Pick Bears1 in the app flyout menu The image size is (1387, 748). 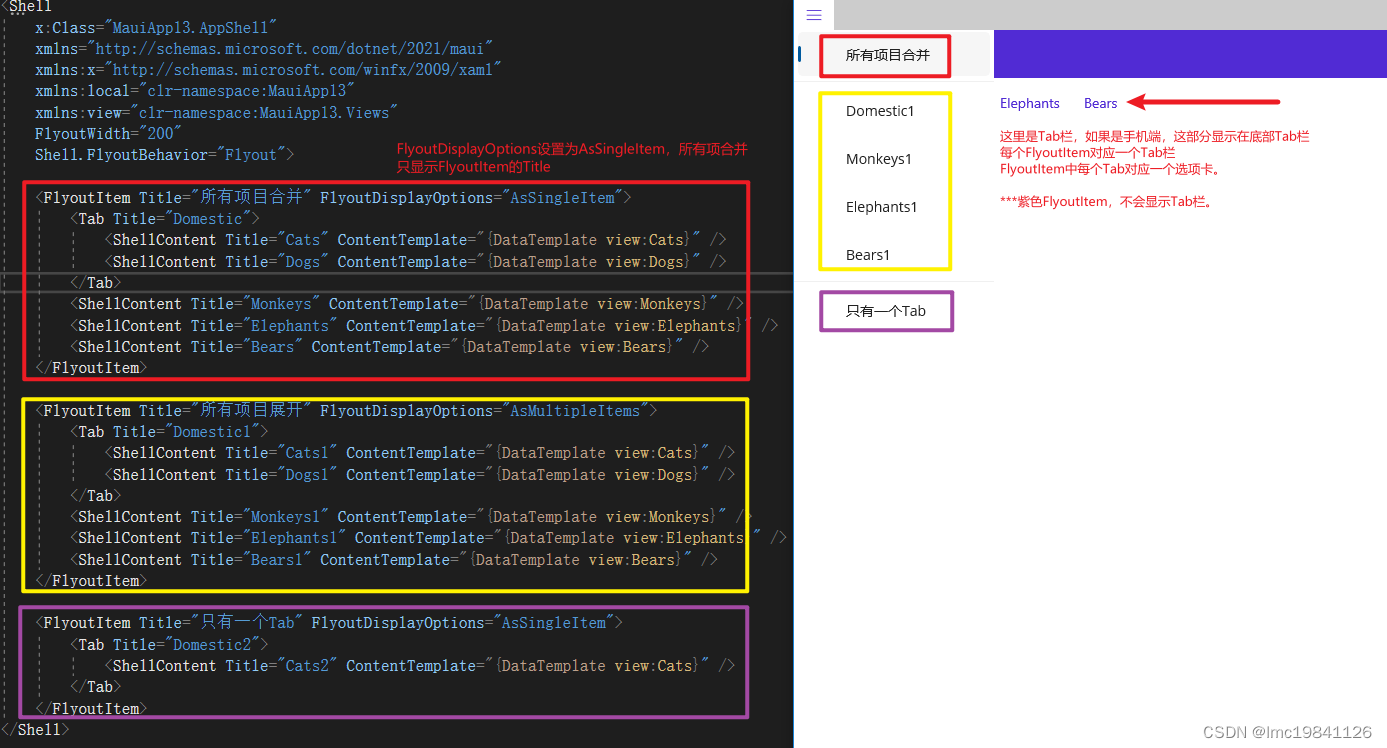pyautogui.click(x=868, y=255)
